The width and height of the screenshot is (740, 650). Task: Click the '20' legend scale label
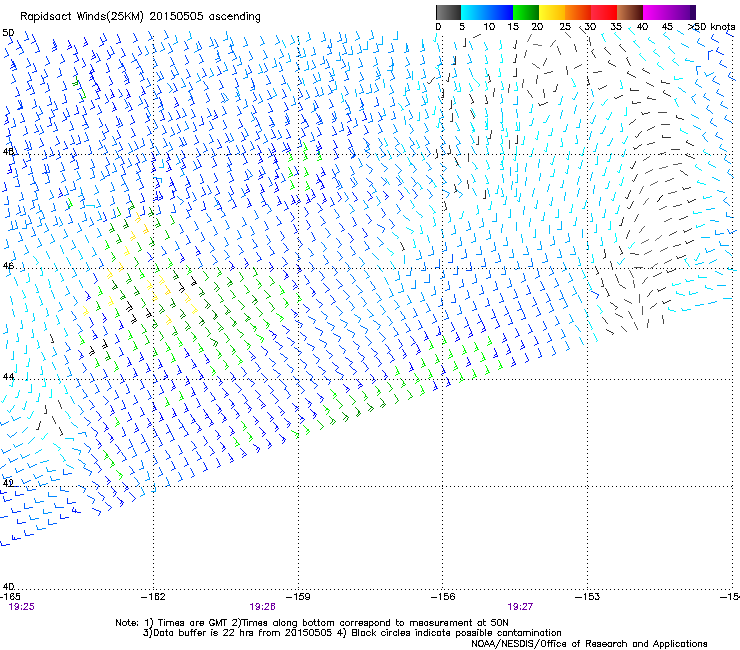point(537,27)
